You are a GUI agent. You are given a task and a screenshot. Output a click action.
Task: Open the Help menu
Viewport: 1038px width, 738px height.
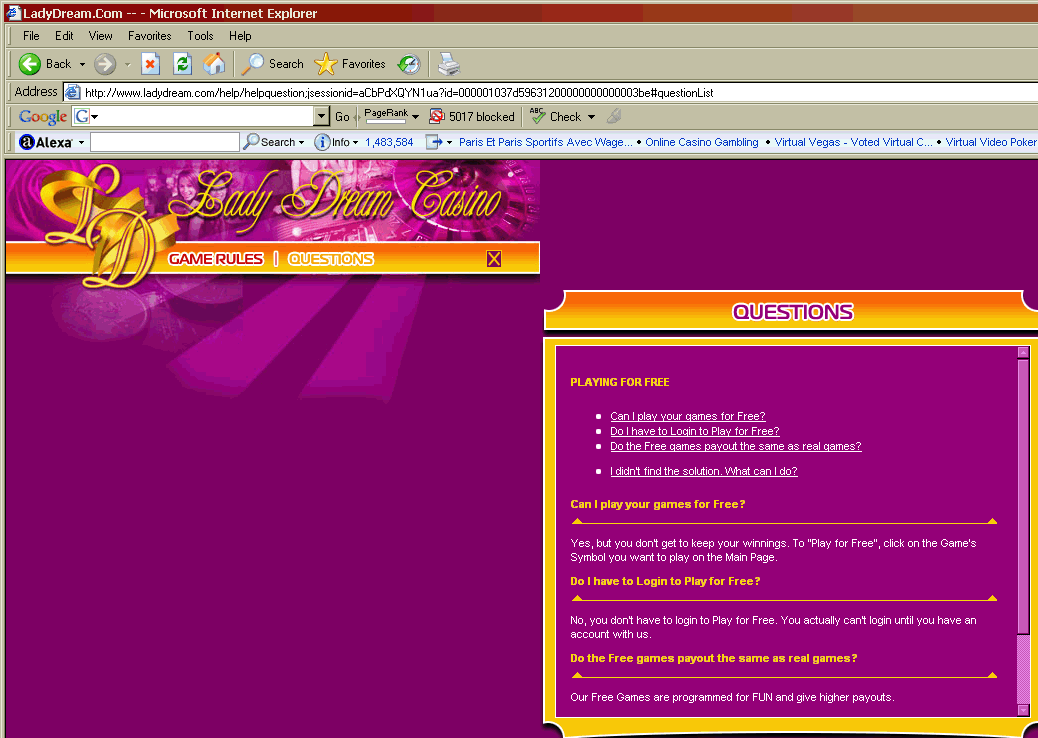click(x=240, y=36)
